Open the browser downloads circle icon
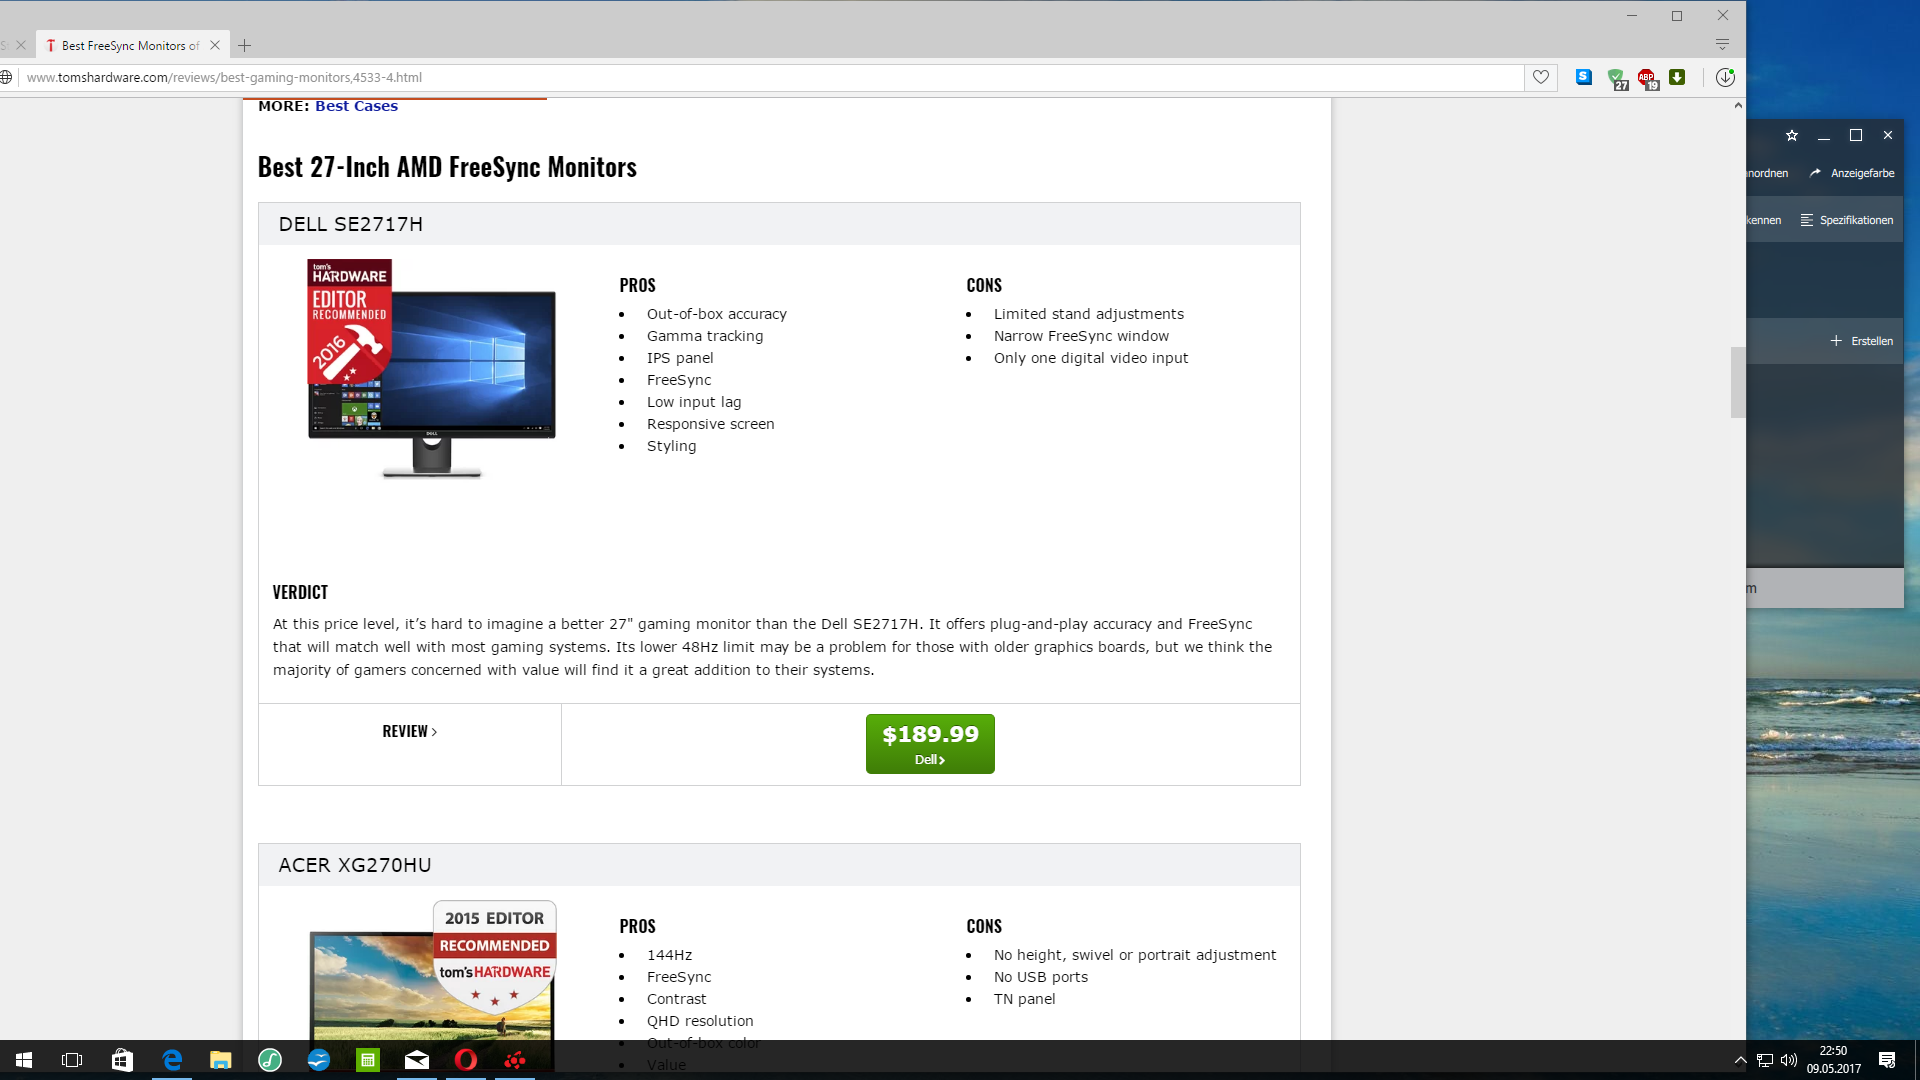 coord(1725,77)
